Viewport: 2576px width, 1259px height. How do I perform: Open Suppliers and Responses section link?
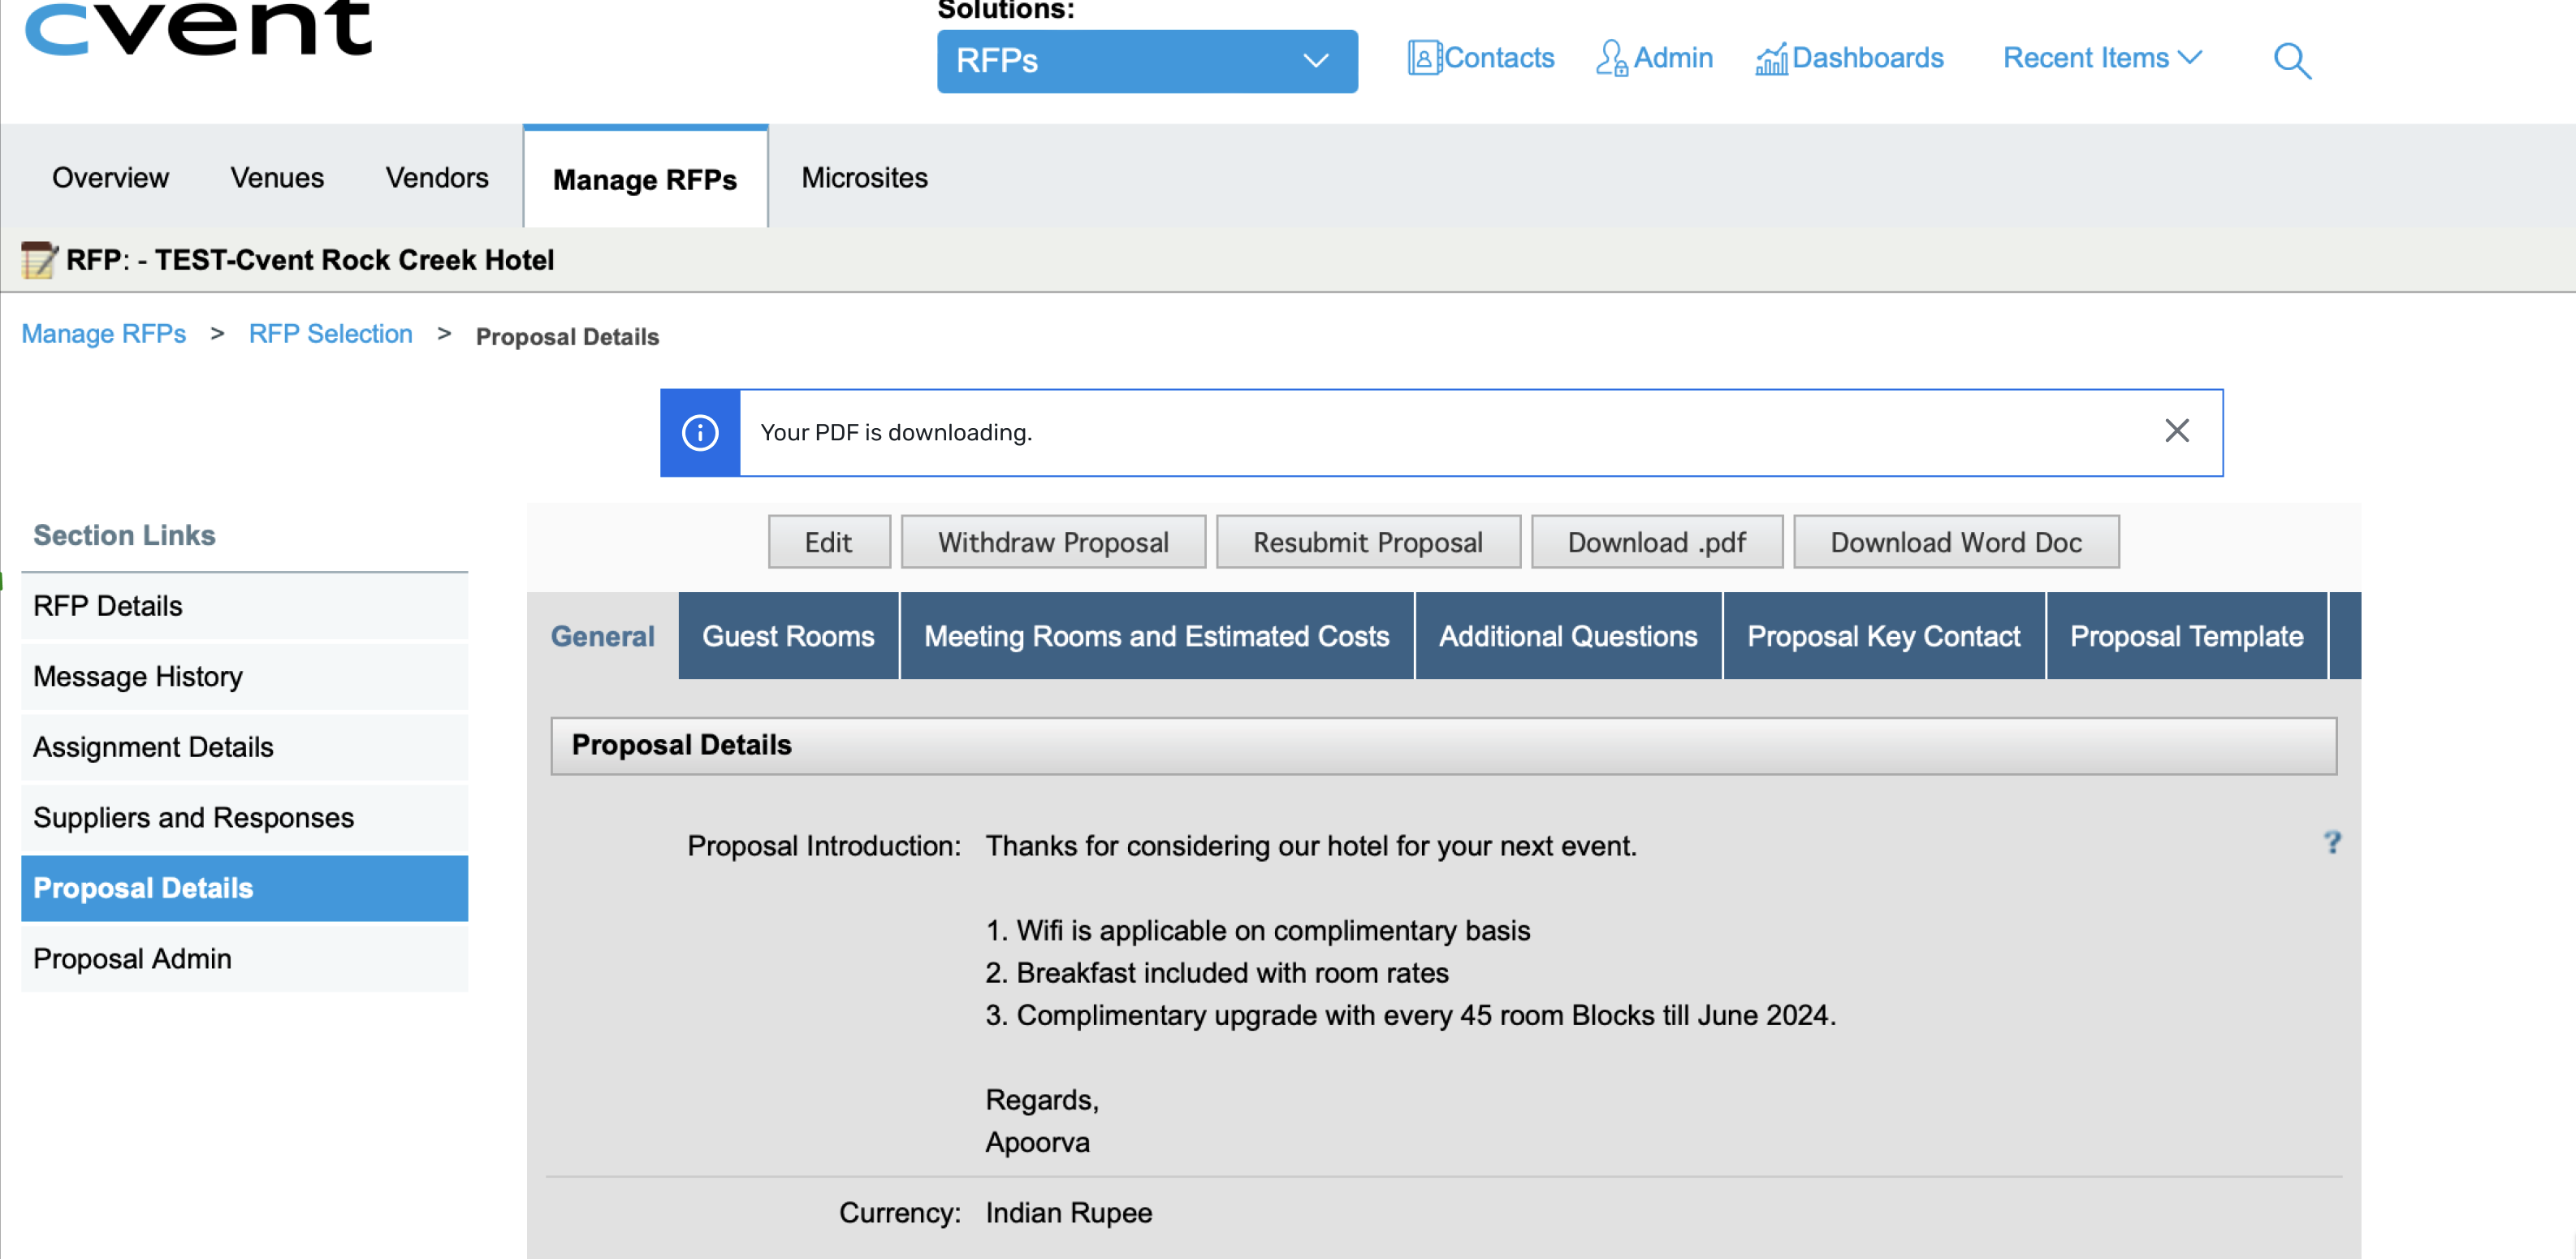(x=244, y=818)
